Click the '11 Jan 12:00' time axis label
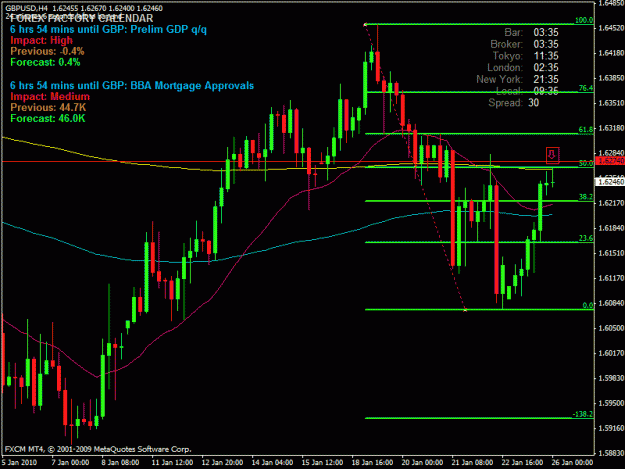Image resolution: width=625 pixels, height=469 pixels. [x=172, y=463]
